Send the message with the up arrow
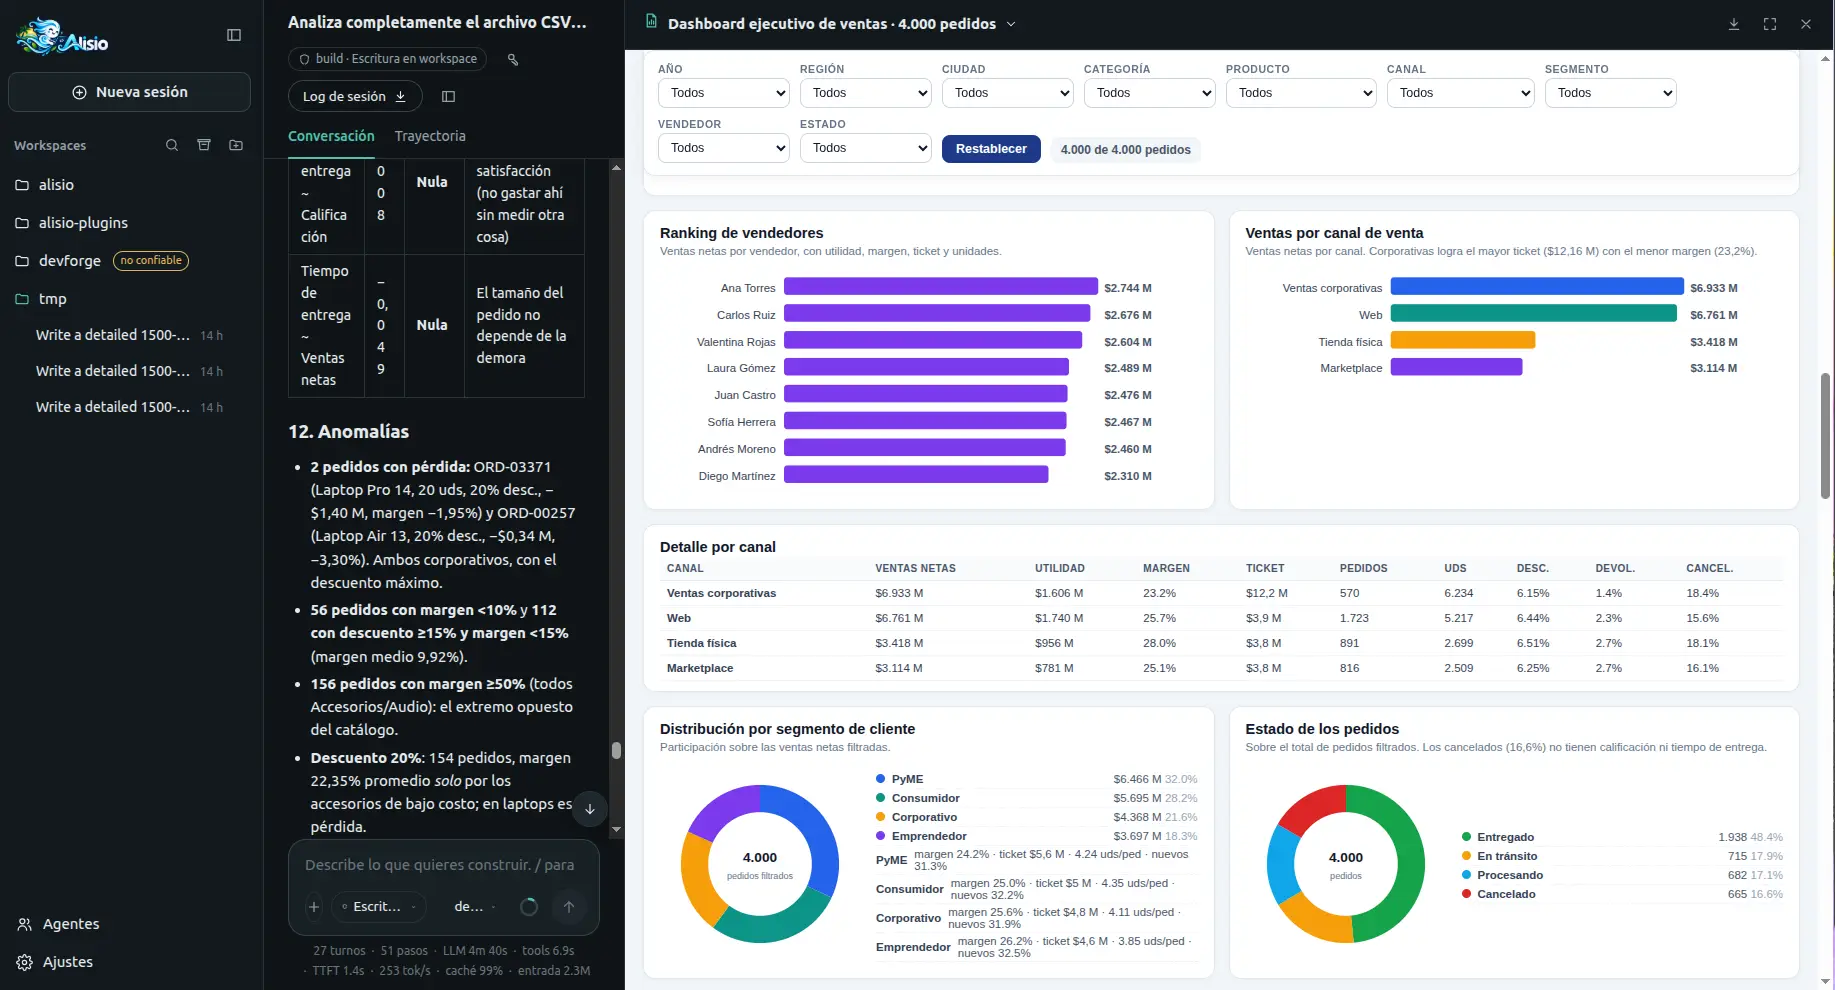Viewport: 1835px width, 990px height. [x=569, y=907]
